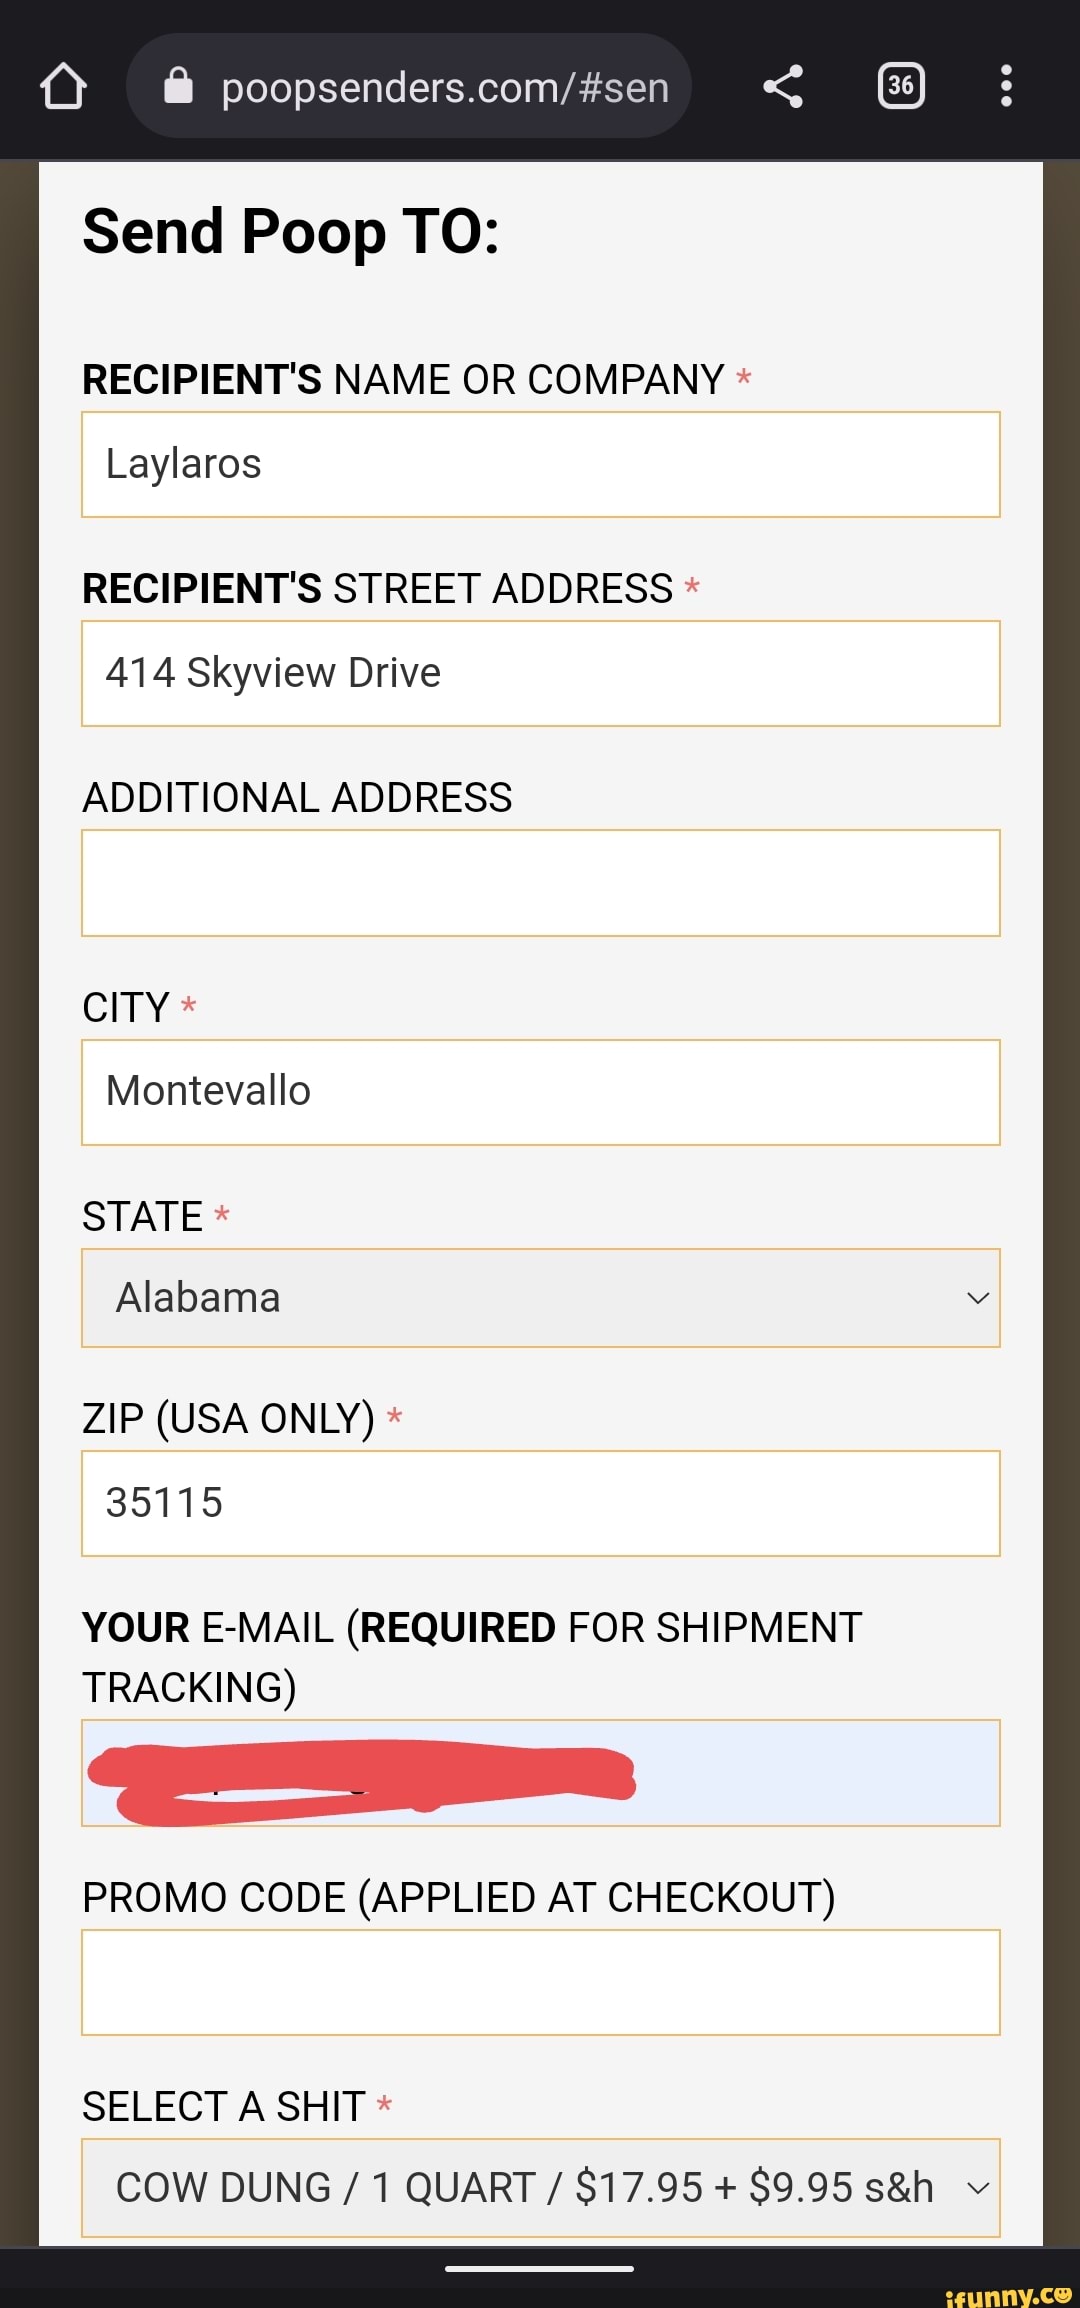Screen dimensions: 1080x2308
Task: Click the Cow Dung dropdown chevron
Action: pyautogui.click(x=977, y=2188)
